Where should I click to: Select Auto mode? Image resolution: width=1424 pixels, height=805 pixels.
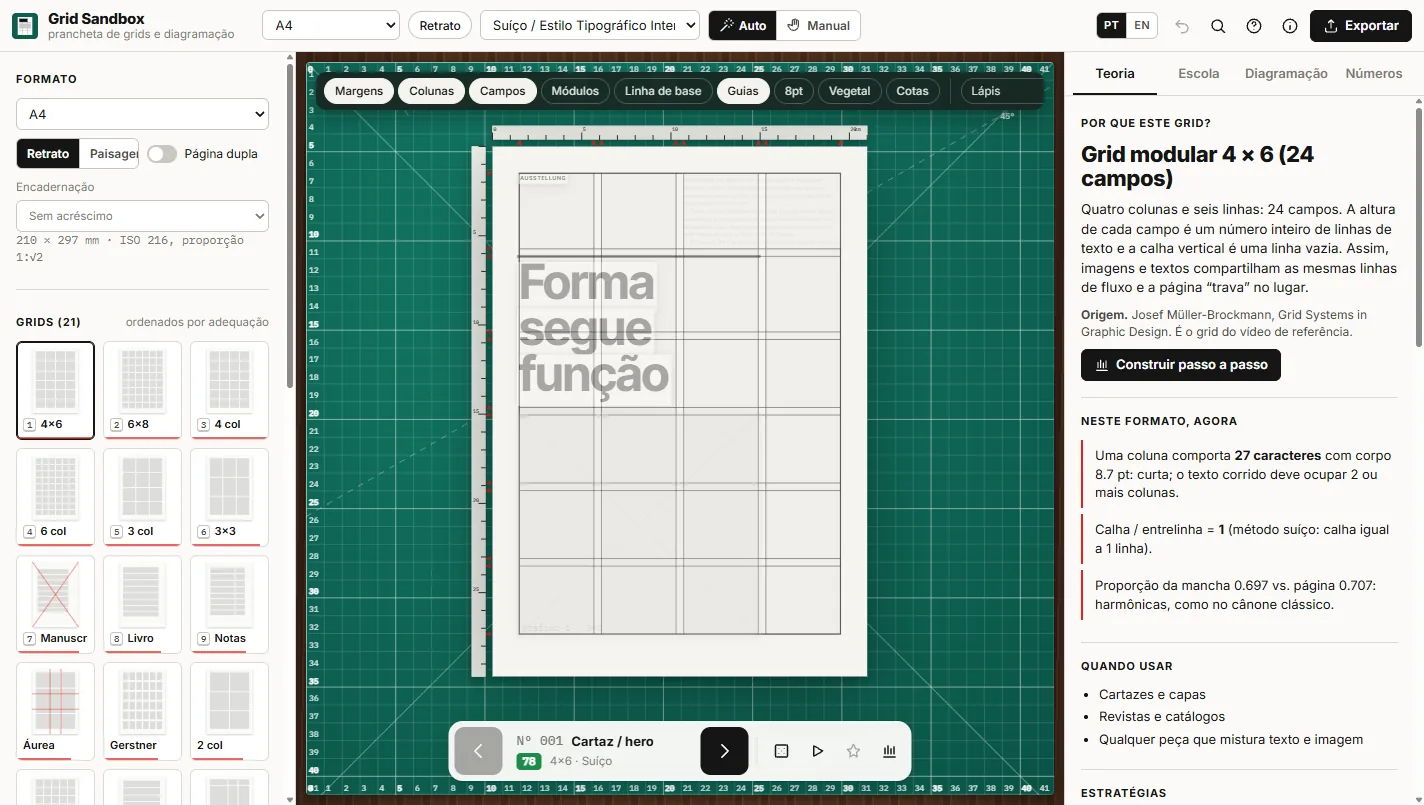click(x=743, y=26)
